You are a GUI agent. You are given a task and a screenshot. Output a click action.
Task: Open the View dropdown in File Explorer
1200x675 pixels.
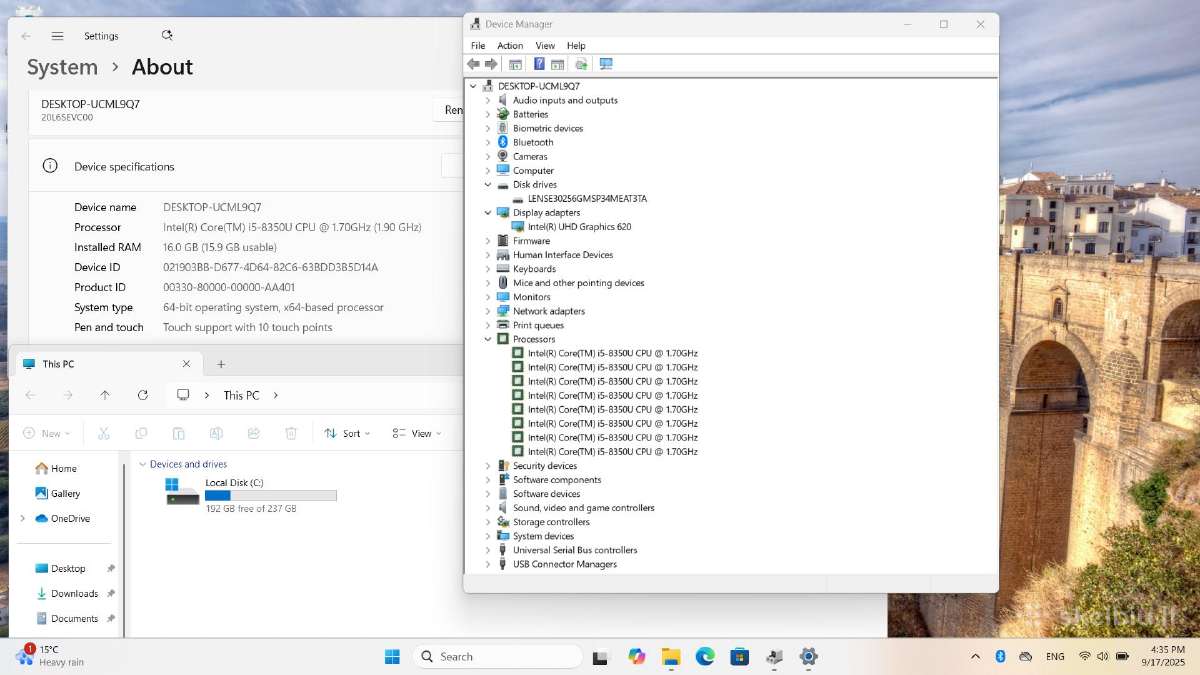[417, 433]
